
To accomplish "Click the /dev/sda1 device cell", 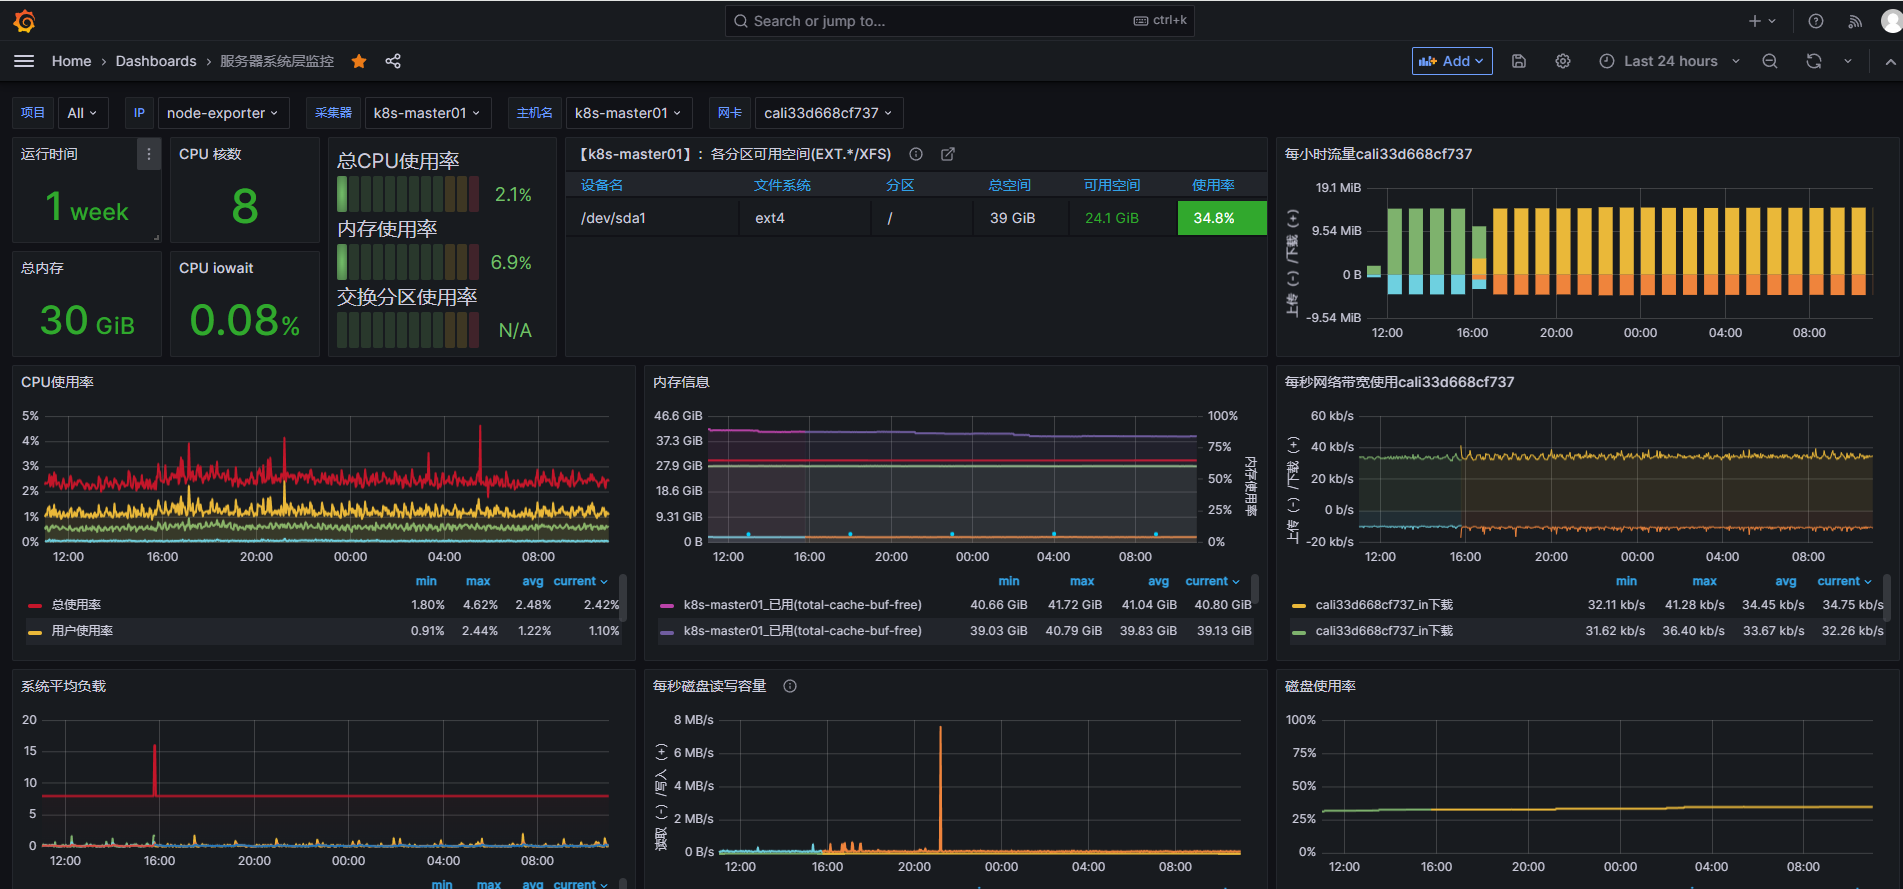I will (x=653, y=218).
